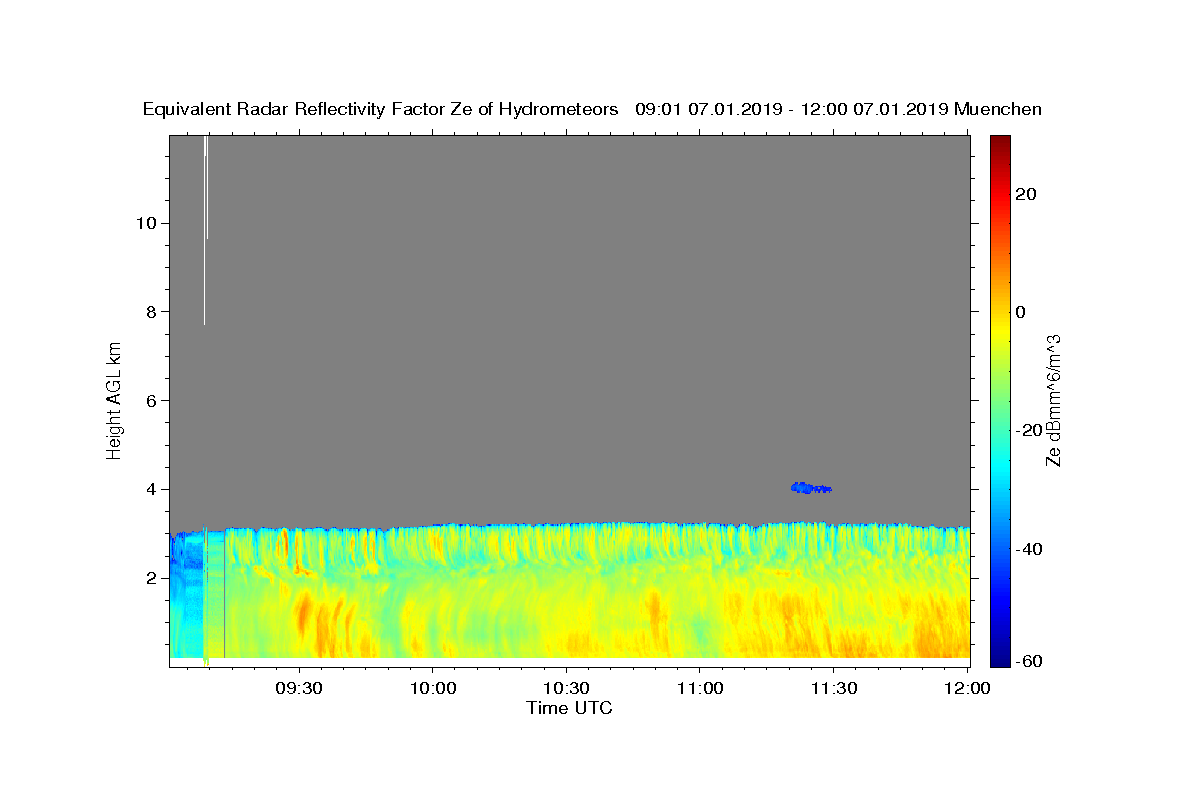Screen dimensions: 1200x800
Task: Click the colorbar value label 20
Action: 1026,194
